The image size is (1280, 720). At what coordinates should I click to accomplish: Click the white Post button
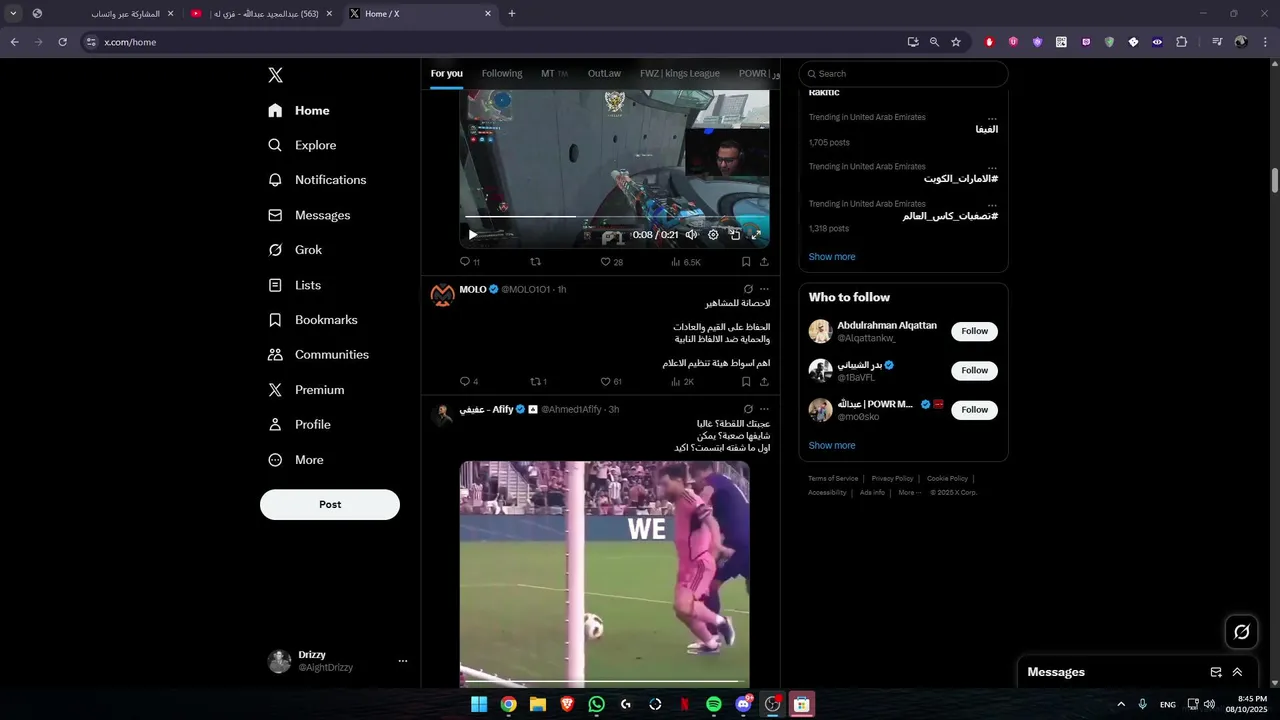point(330,504)
